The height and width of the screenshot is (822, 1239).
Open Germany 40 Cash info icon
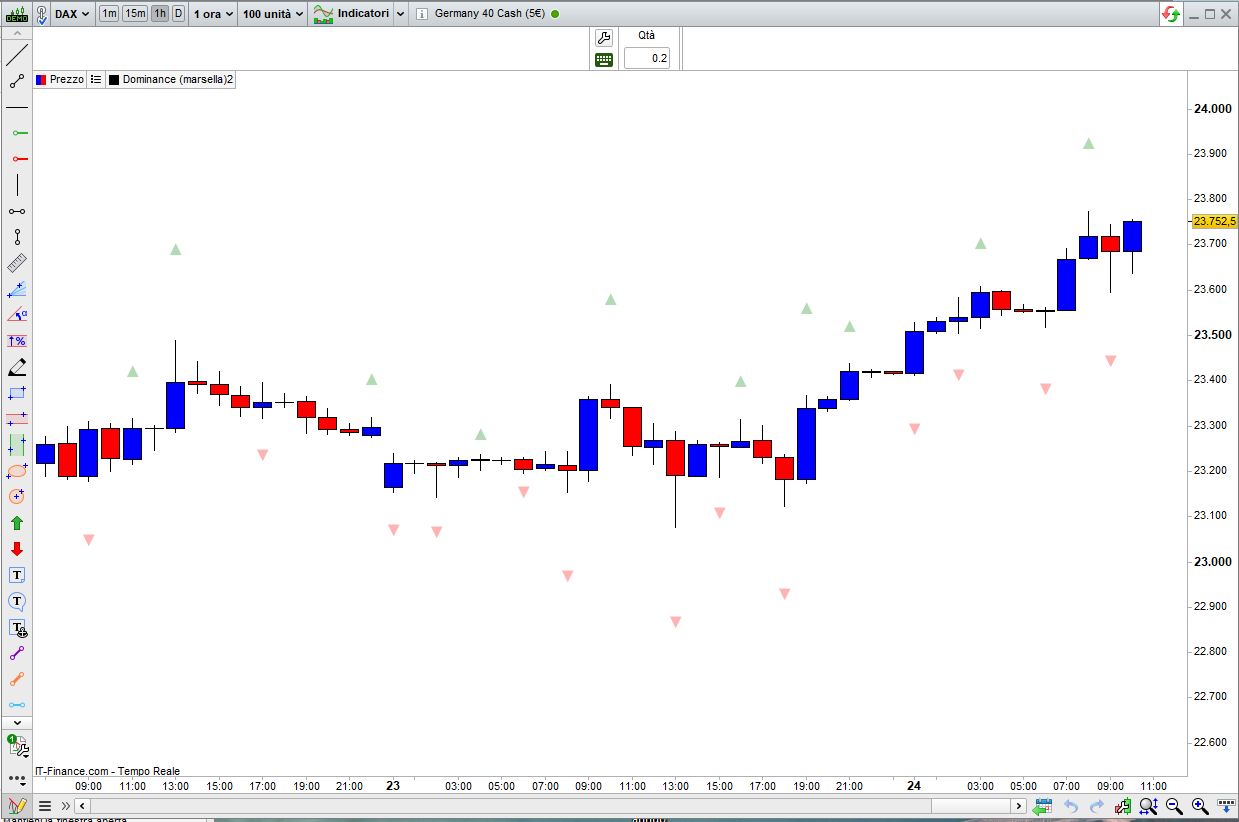[422, 14]
